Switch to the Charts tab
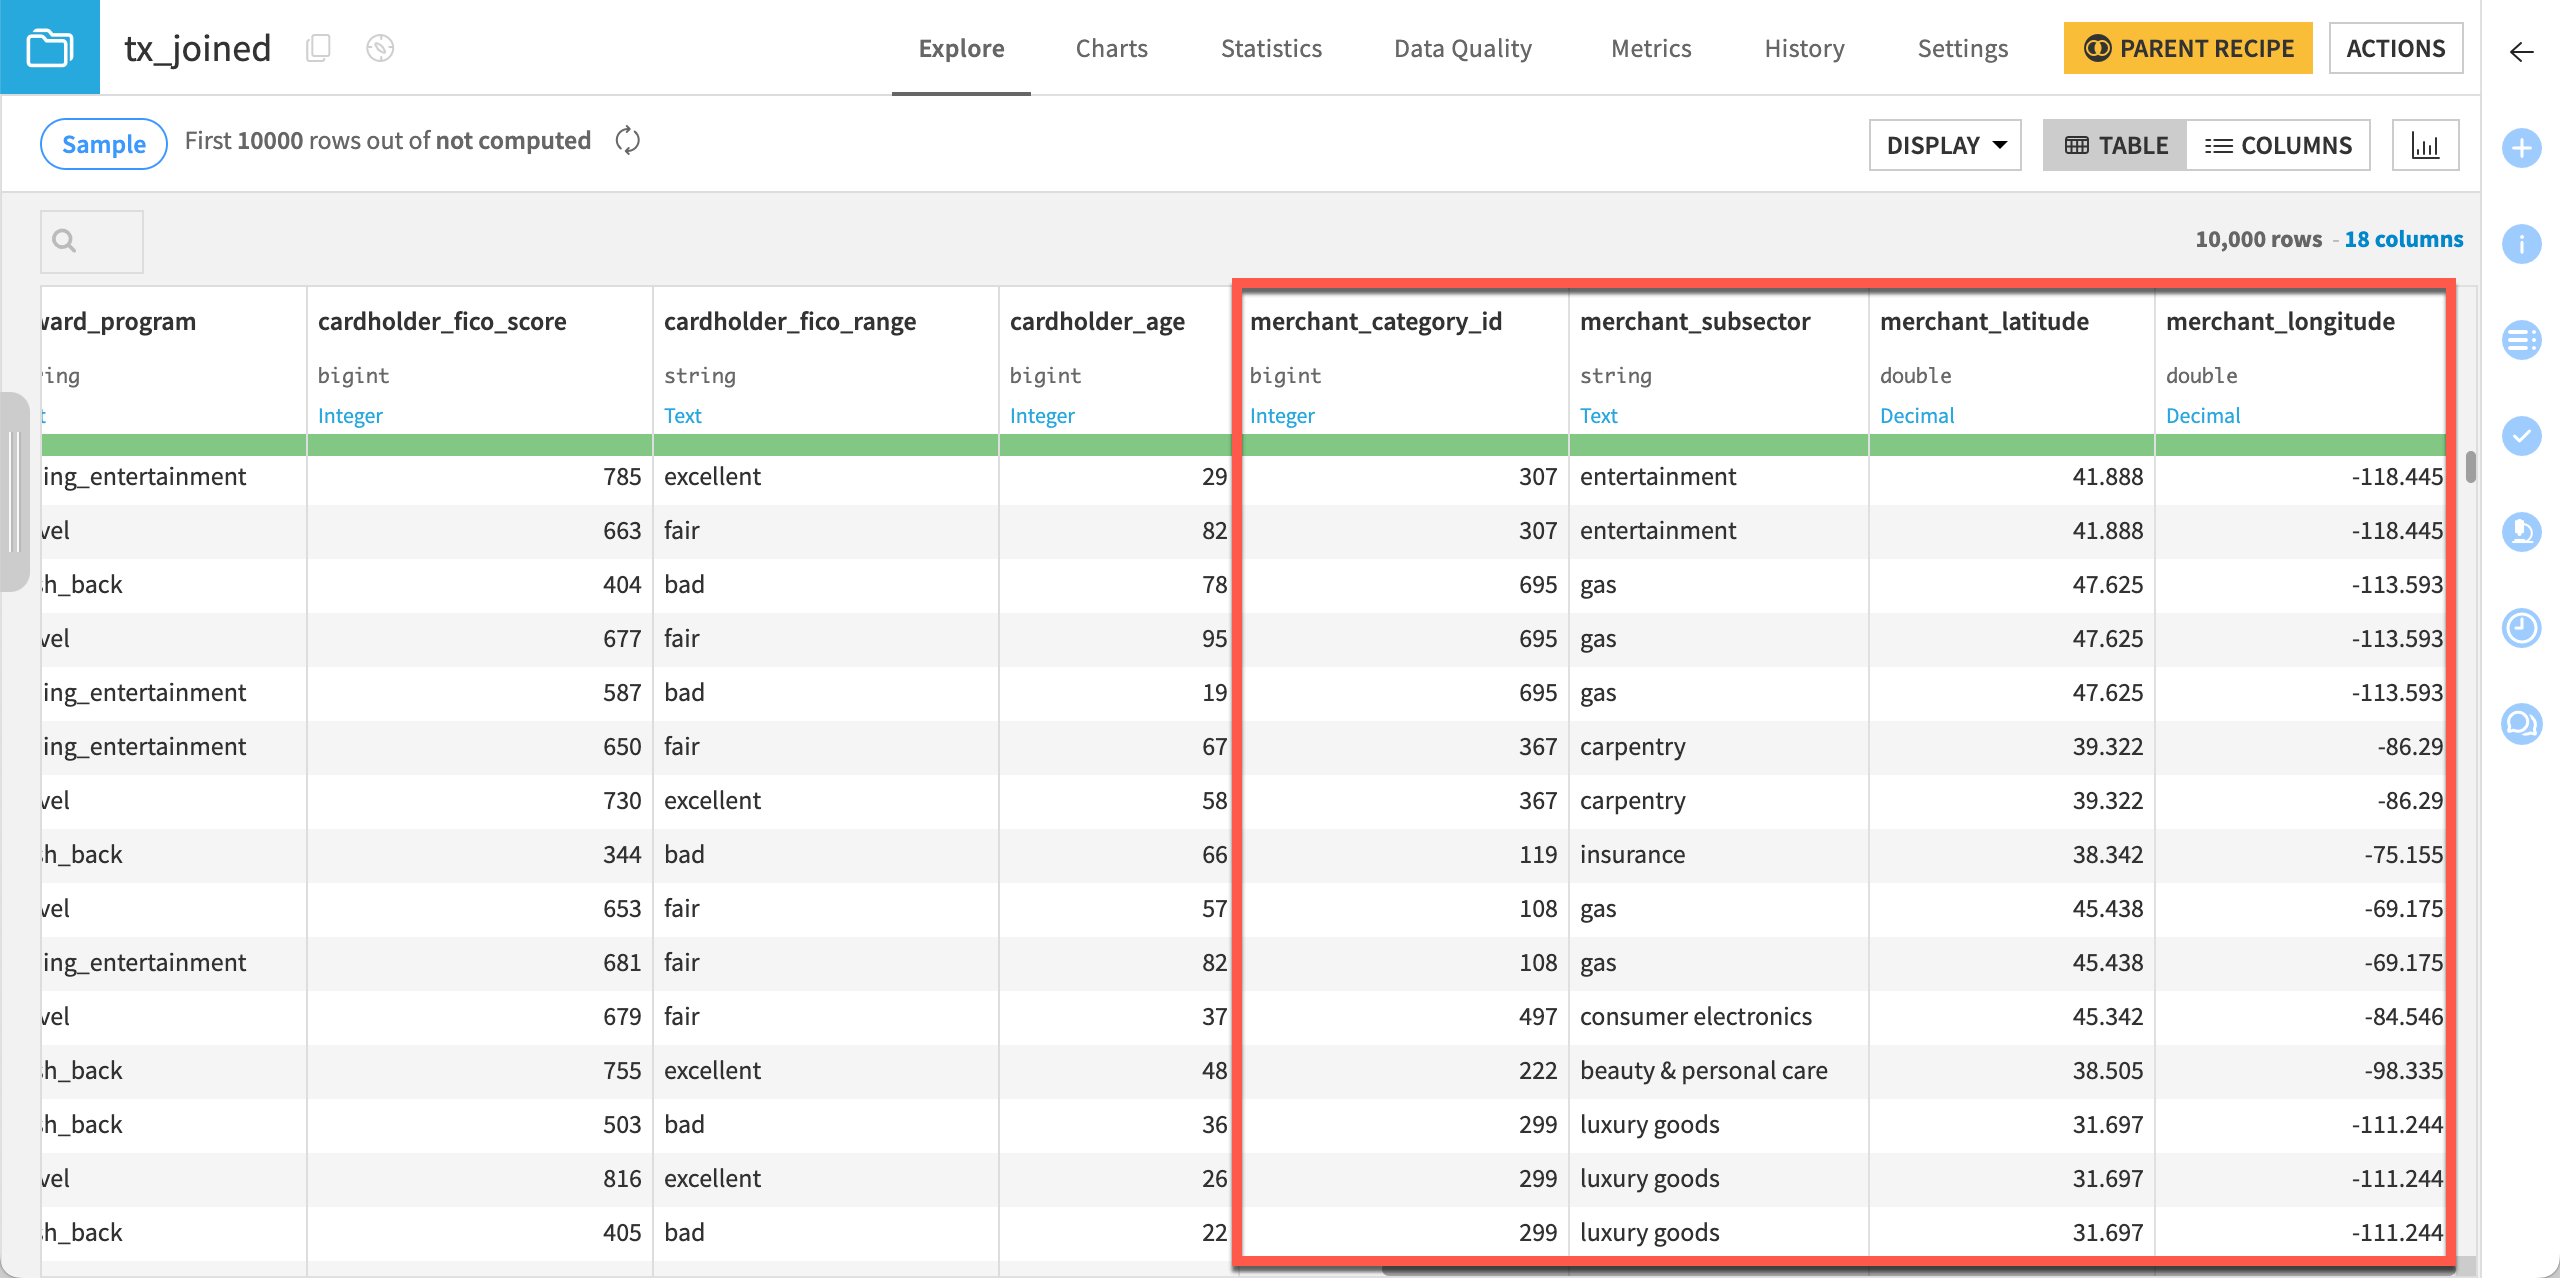Image resolution: width=2560 pixels, height=1278 pixels. pos(1111,48)
